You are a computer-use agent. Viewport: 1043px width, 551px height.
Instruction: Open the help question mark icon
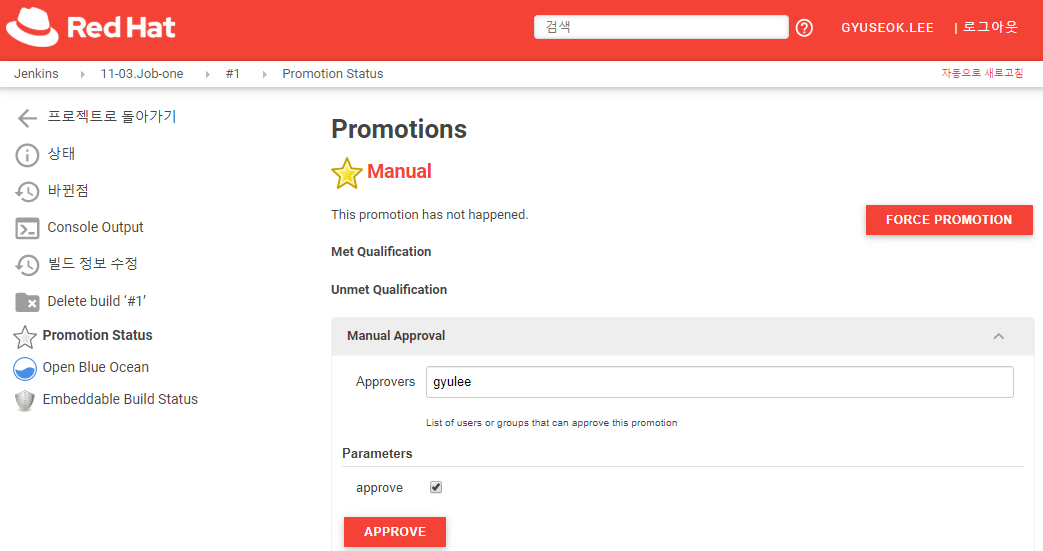tap(804, 28)
